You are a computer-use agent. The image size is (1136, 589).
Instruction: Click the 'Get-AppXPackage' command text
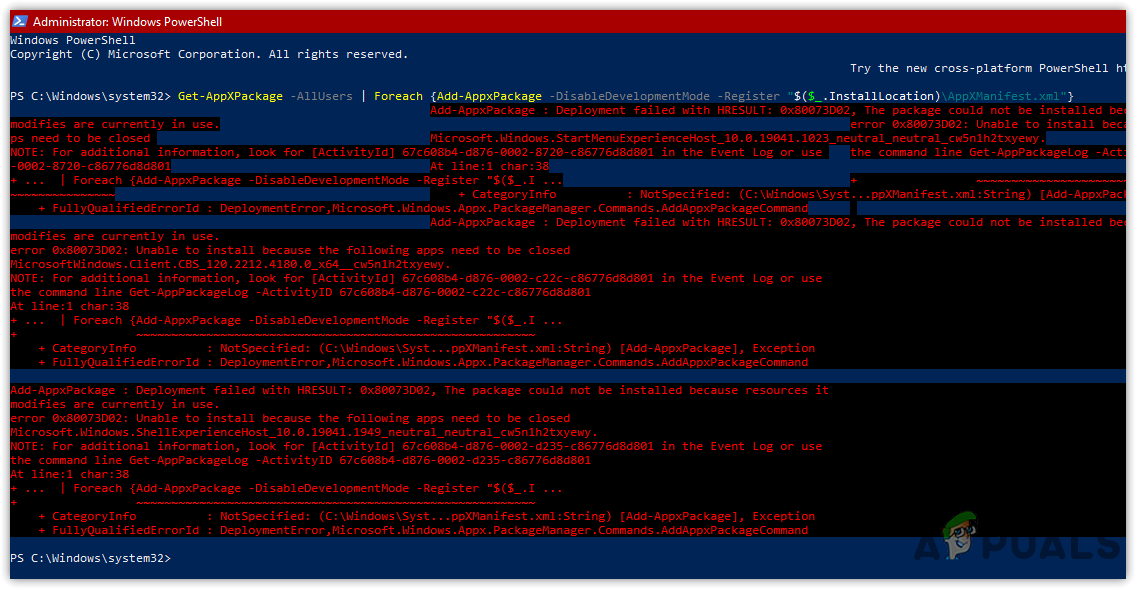(230, 96)
